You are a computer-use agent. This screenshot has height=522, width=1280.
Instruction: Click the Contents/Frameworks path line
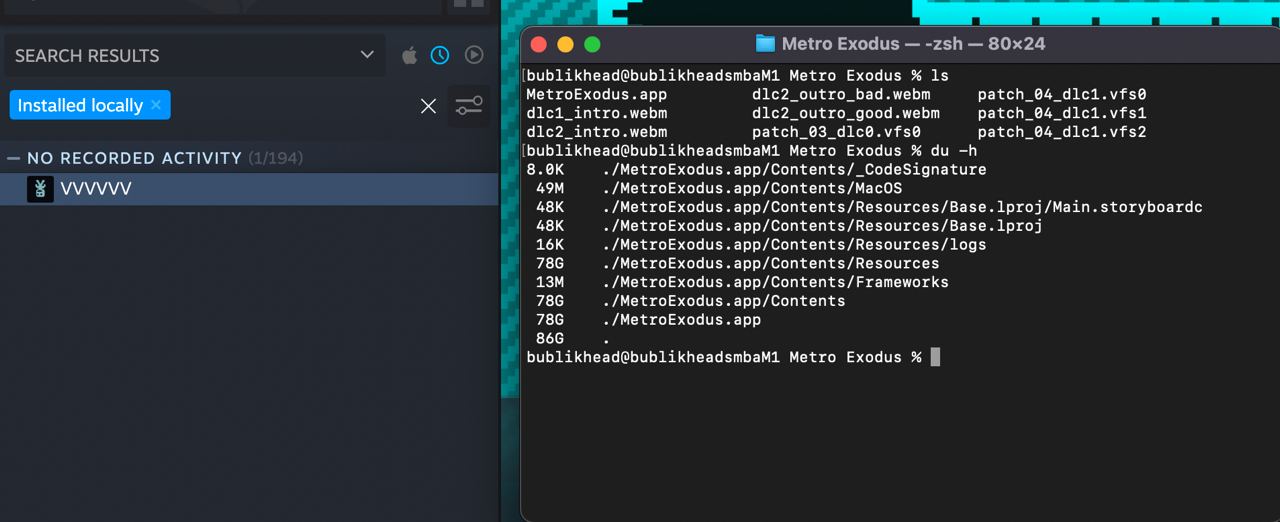[775, 282]
